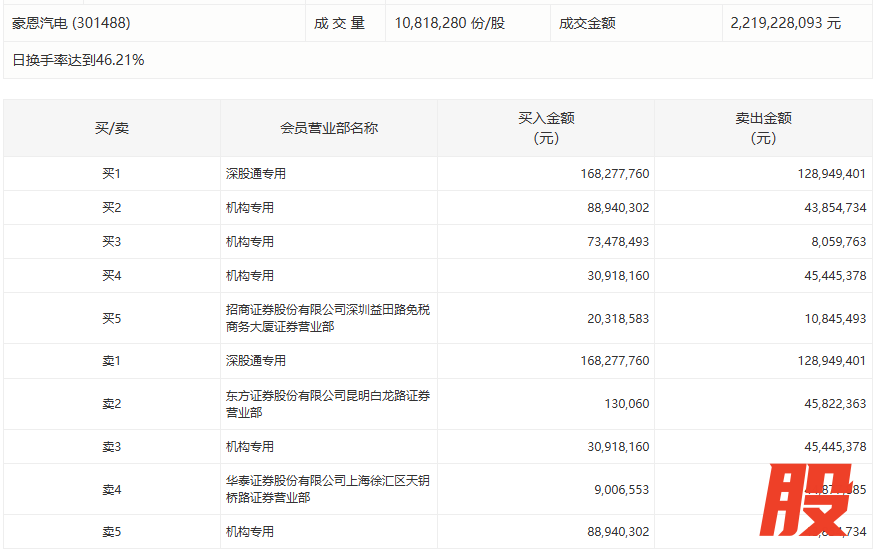Click 深股通专用 in the 买1 row
The width and height of the screenshot is (873, 555).
tap(256, 174)
